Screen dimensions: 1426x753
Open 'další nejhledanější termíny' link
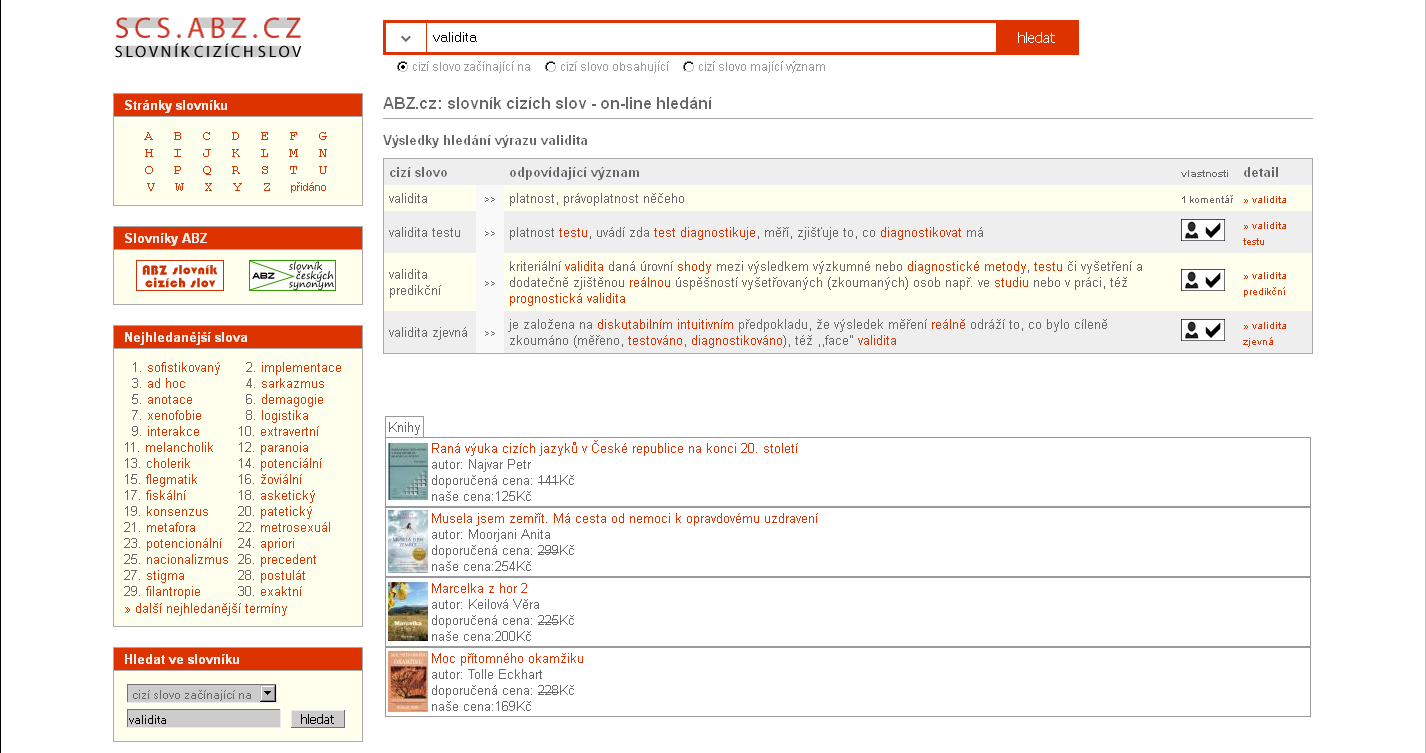click(x=206, y=608)
